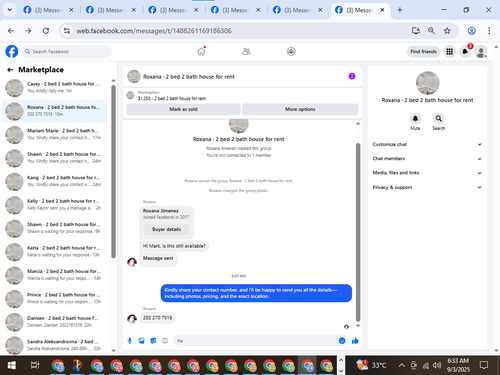Click the conversation list scrollbar

(113, 171)
